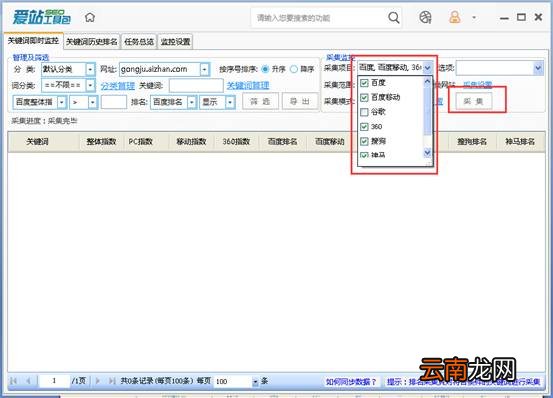Sort by 整体指数 column header
Screen dimensions: 553x398
pos(102,142)
